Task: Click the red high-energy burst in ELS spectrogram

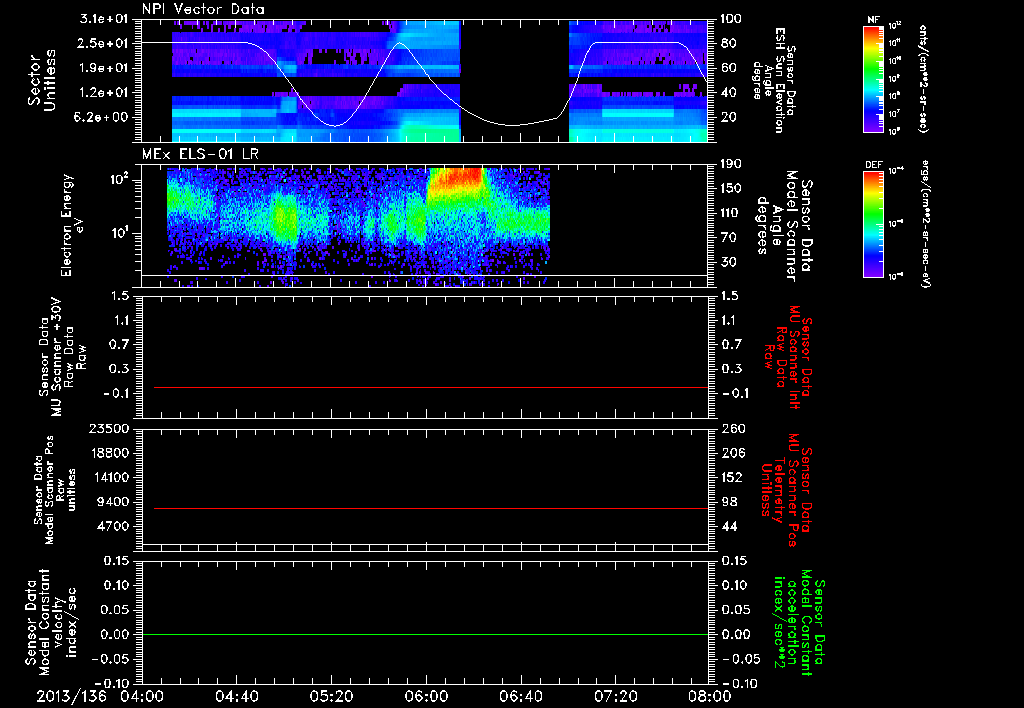Action: pos(457,182)
